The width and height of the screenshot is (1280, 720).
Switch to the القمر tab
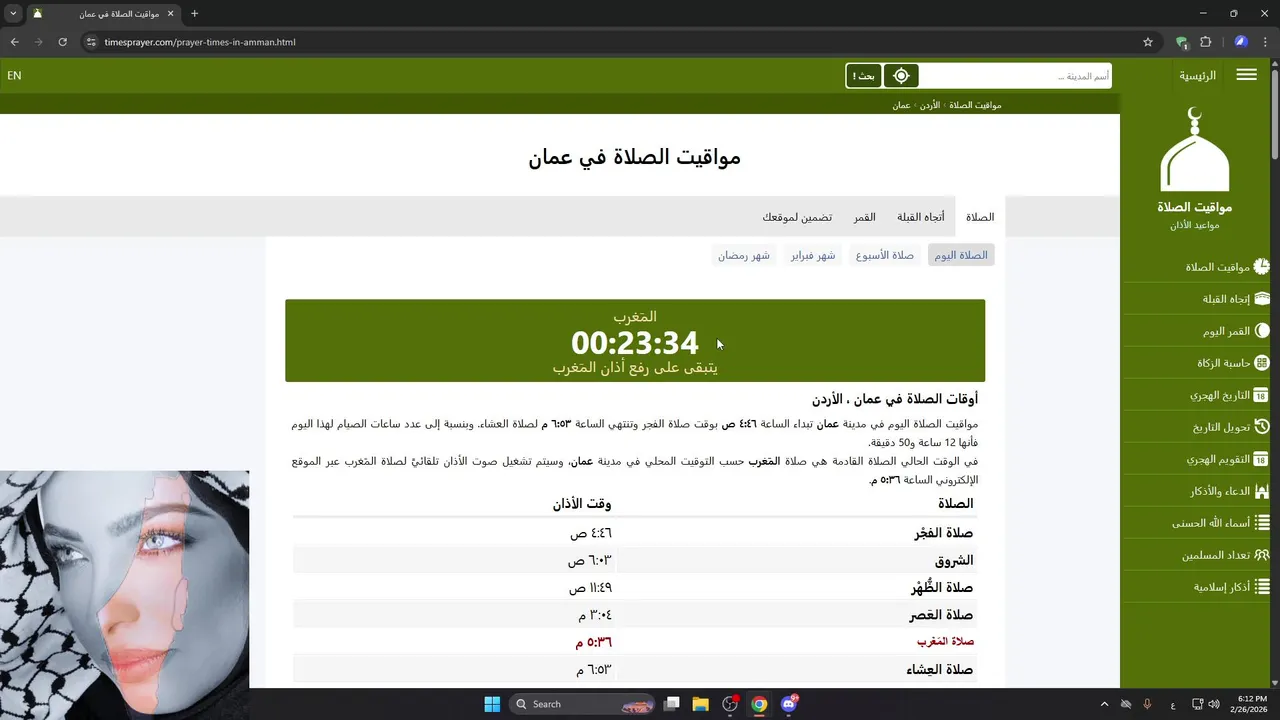click(865, 217)
